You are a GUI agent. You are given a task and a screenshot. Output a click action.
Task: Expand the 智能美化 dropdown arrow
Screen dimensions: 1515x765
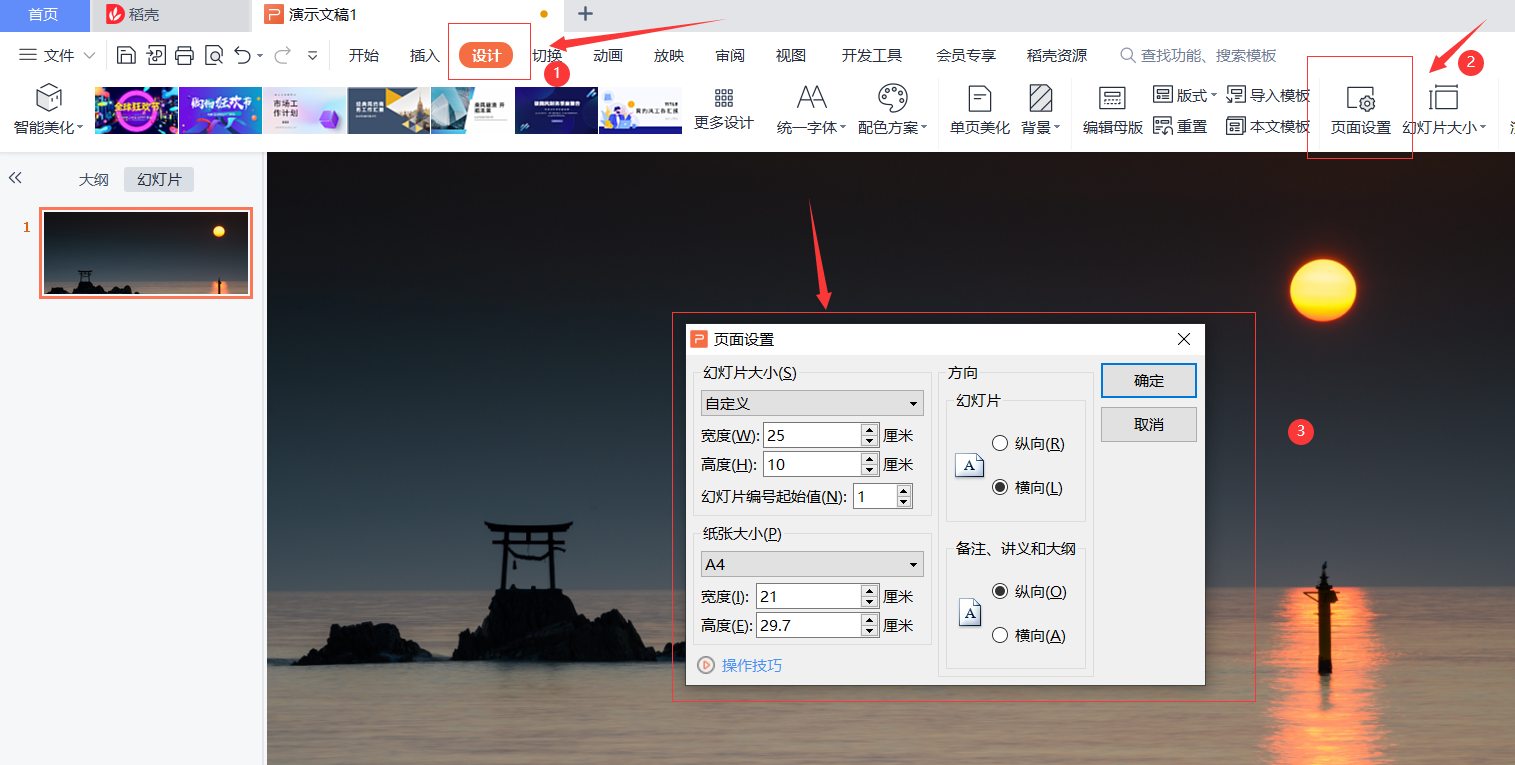[x=80, y=128]
